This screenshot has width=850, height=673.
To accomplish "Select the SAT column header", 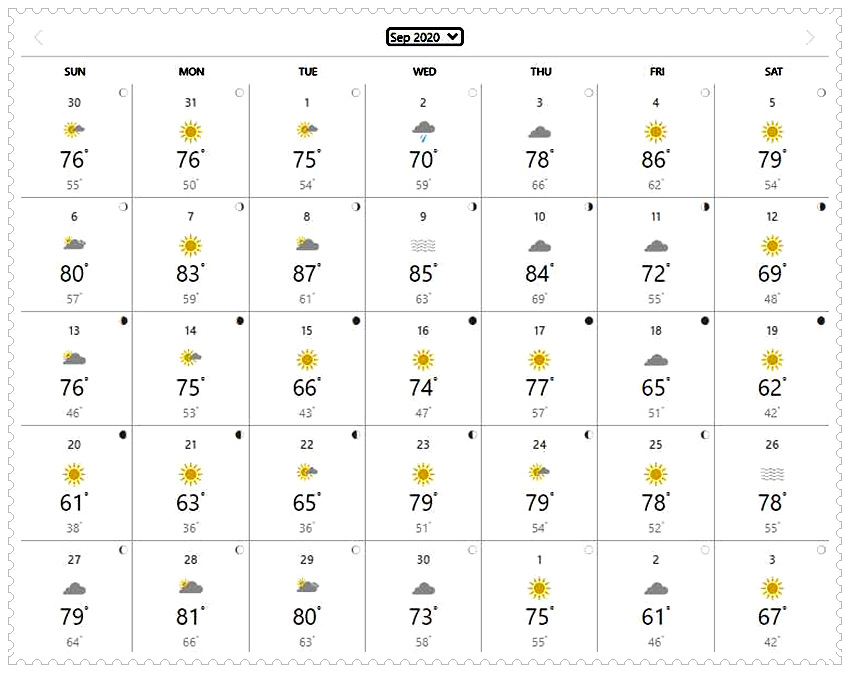I will click(774, 72).
